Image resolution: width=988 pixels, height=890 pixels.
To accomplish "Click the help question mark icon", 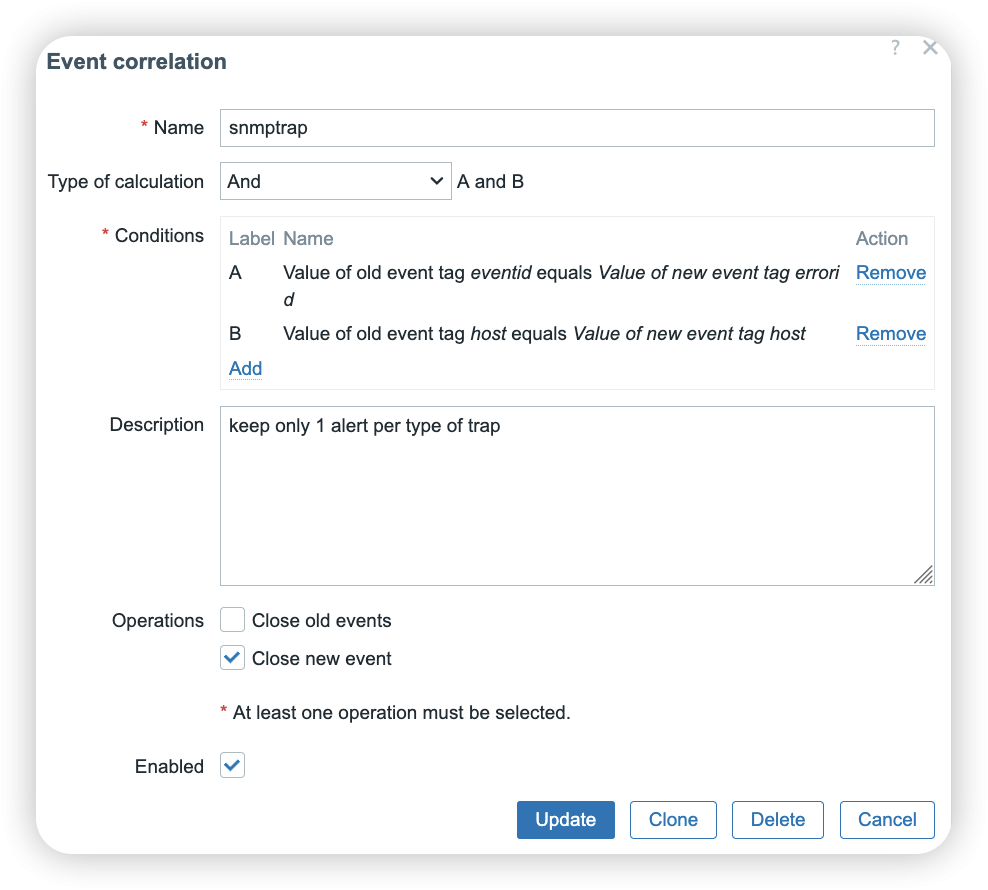I will (x=895, y=48).
